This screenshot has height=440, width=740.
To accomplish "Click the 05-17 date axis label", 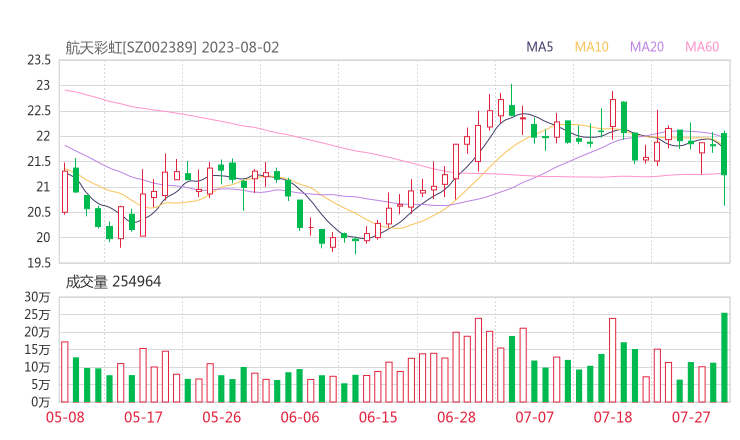I will 143,417.
